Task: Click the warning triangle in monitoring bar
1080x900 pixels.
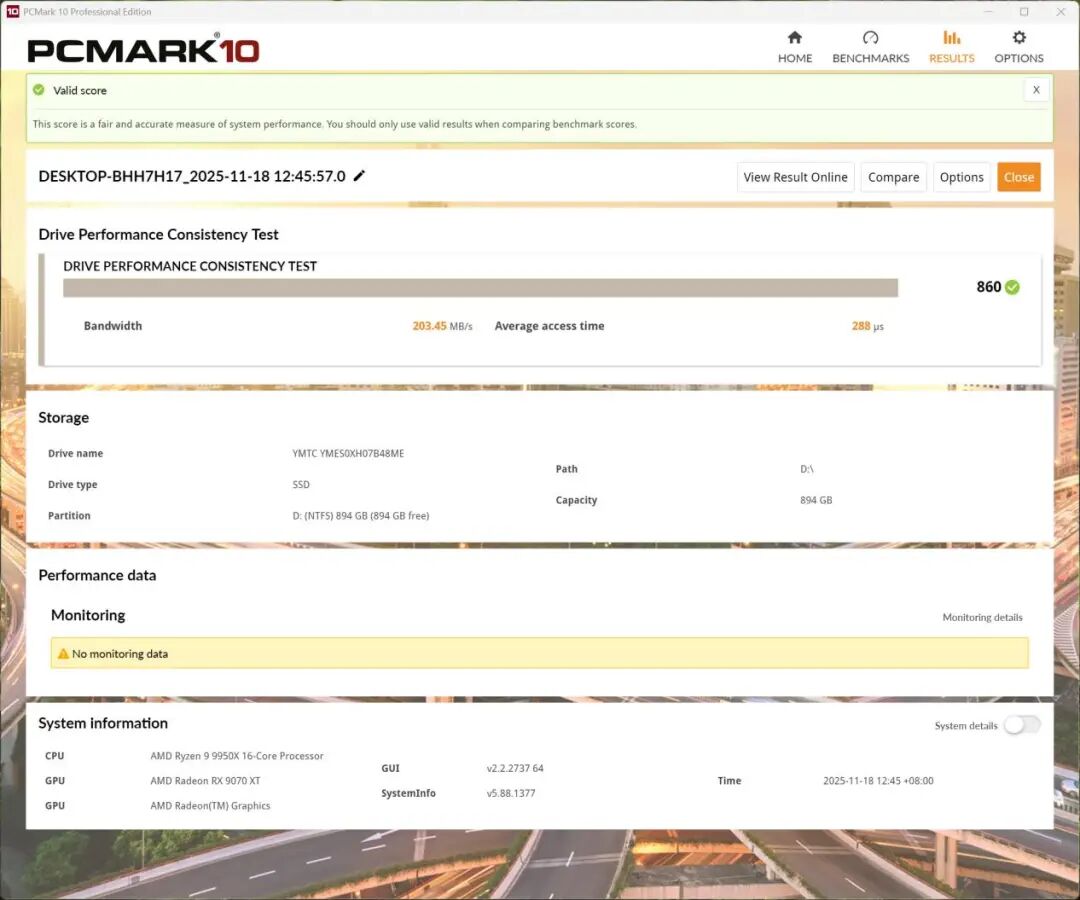Action: coord(63,653)
